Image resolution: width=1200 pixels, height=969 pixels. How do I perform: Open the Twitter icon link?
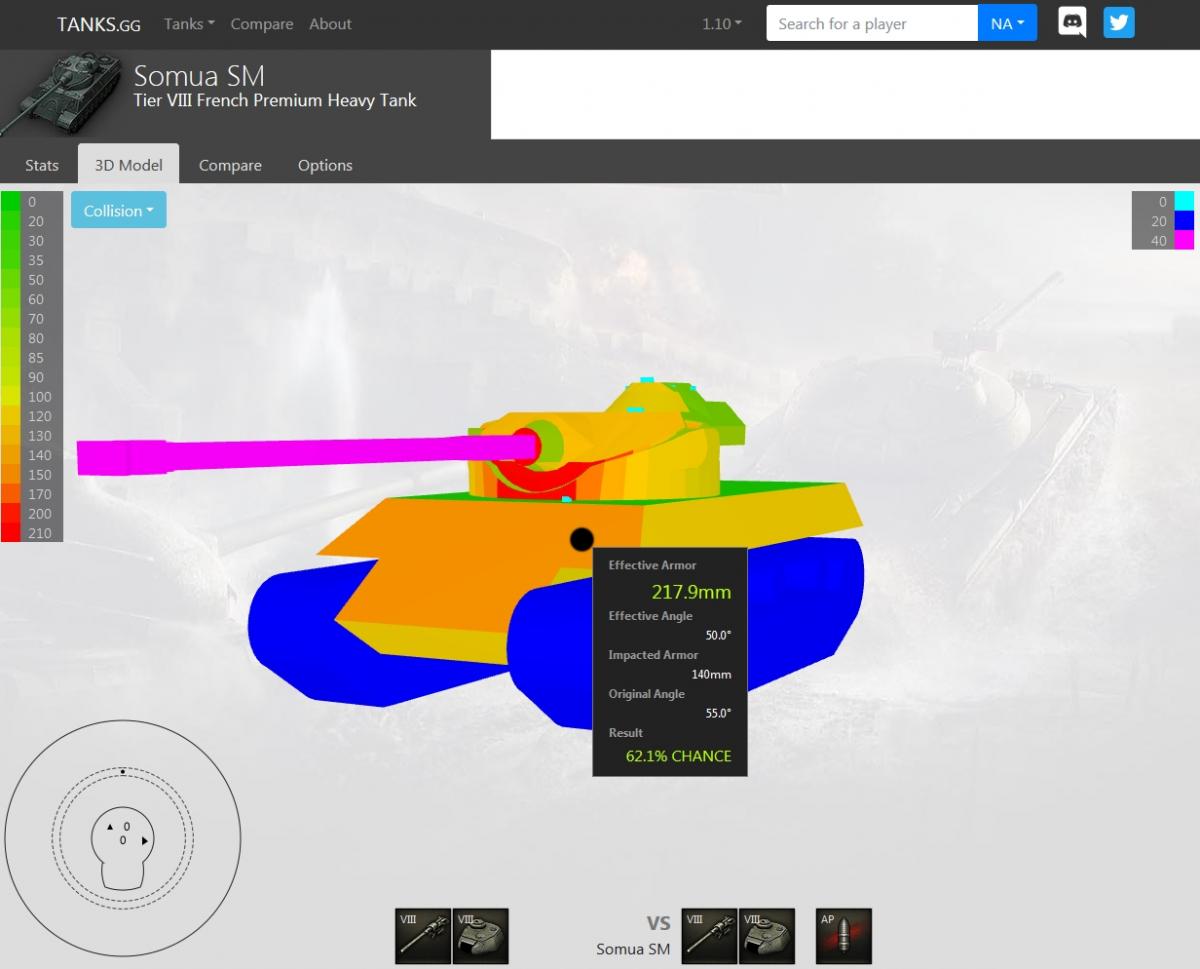click(1119, 23)
